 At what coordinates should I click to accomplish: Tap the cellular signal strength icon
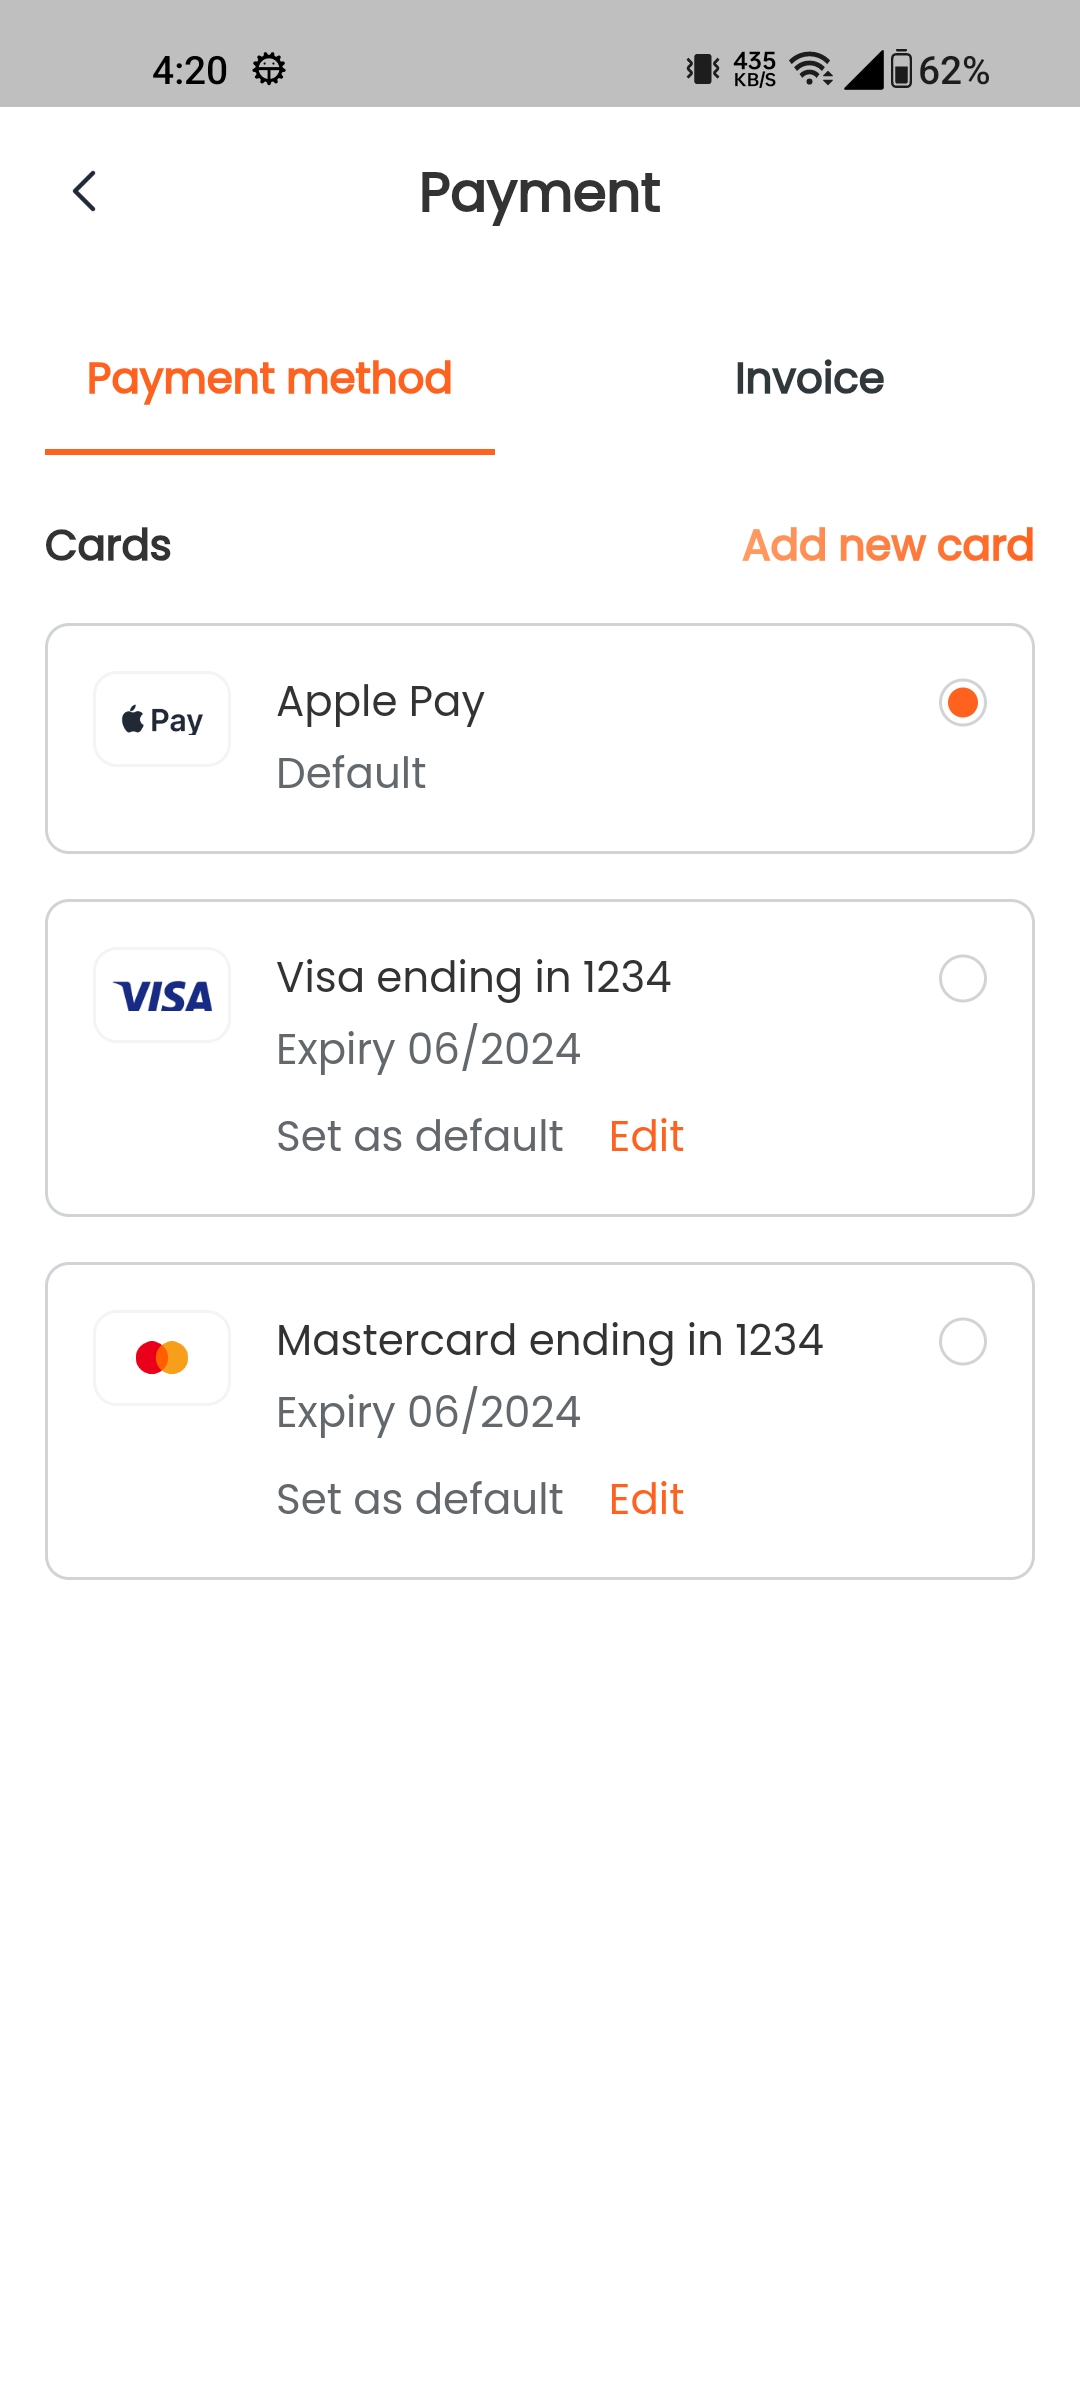click(864, 69)
